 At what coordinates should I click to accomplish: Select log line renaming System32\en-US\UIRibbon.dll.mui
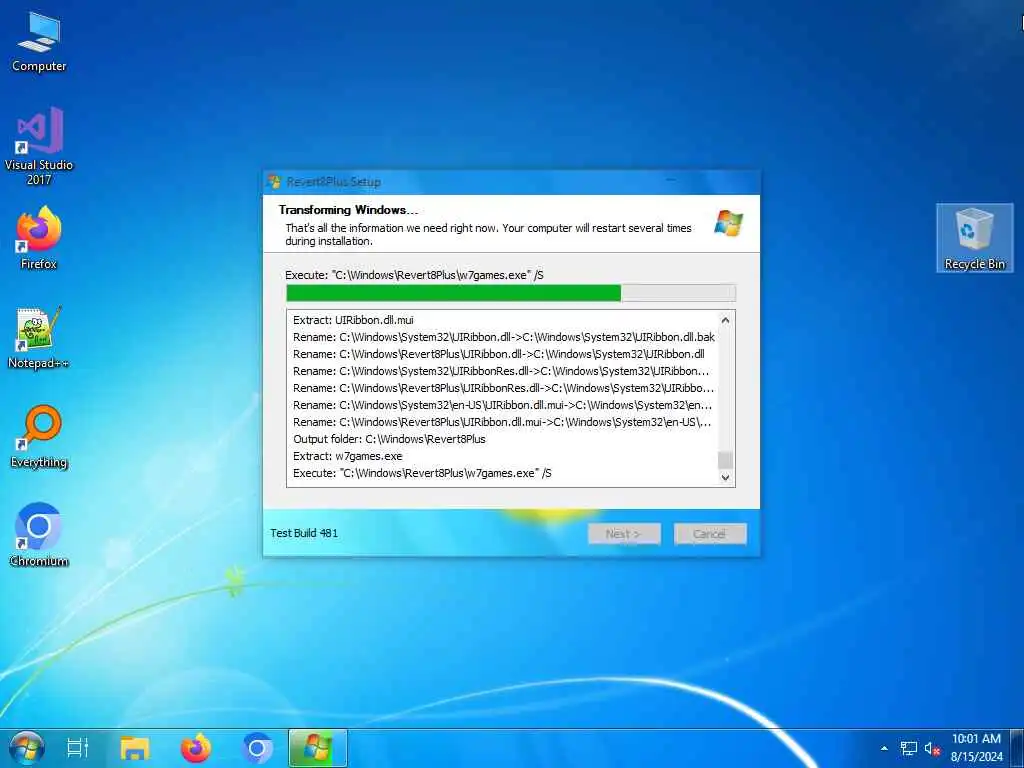tap(502, 405)
